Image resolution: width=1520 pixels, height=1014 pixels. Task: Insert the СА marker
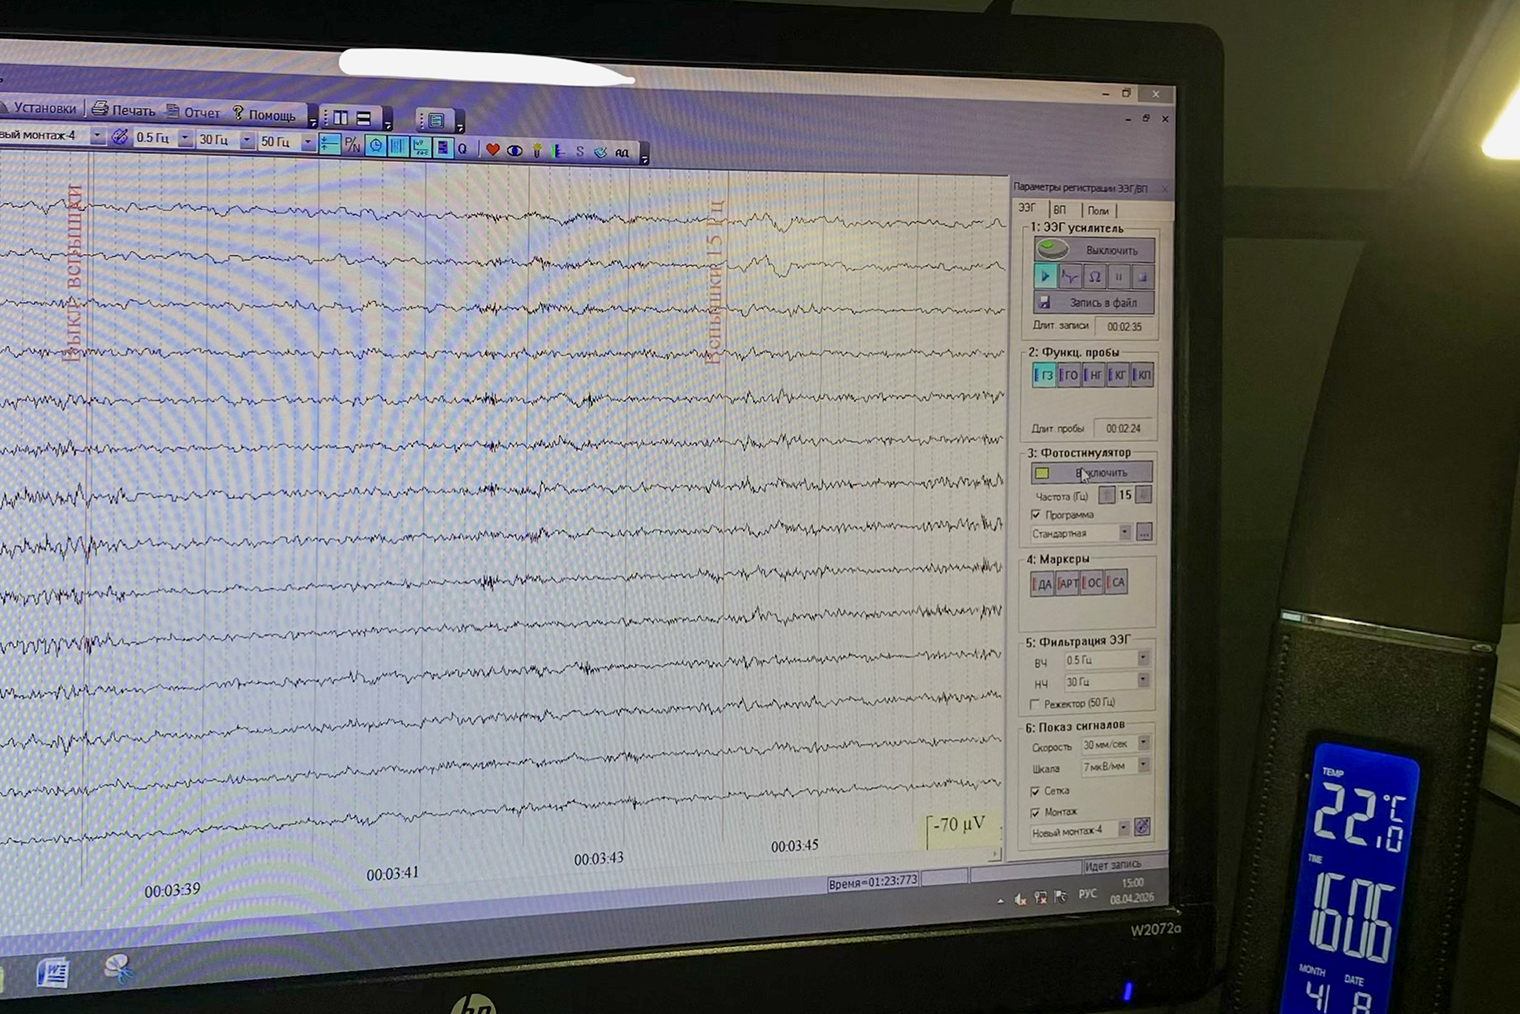click(x=1116, y=582)
